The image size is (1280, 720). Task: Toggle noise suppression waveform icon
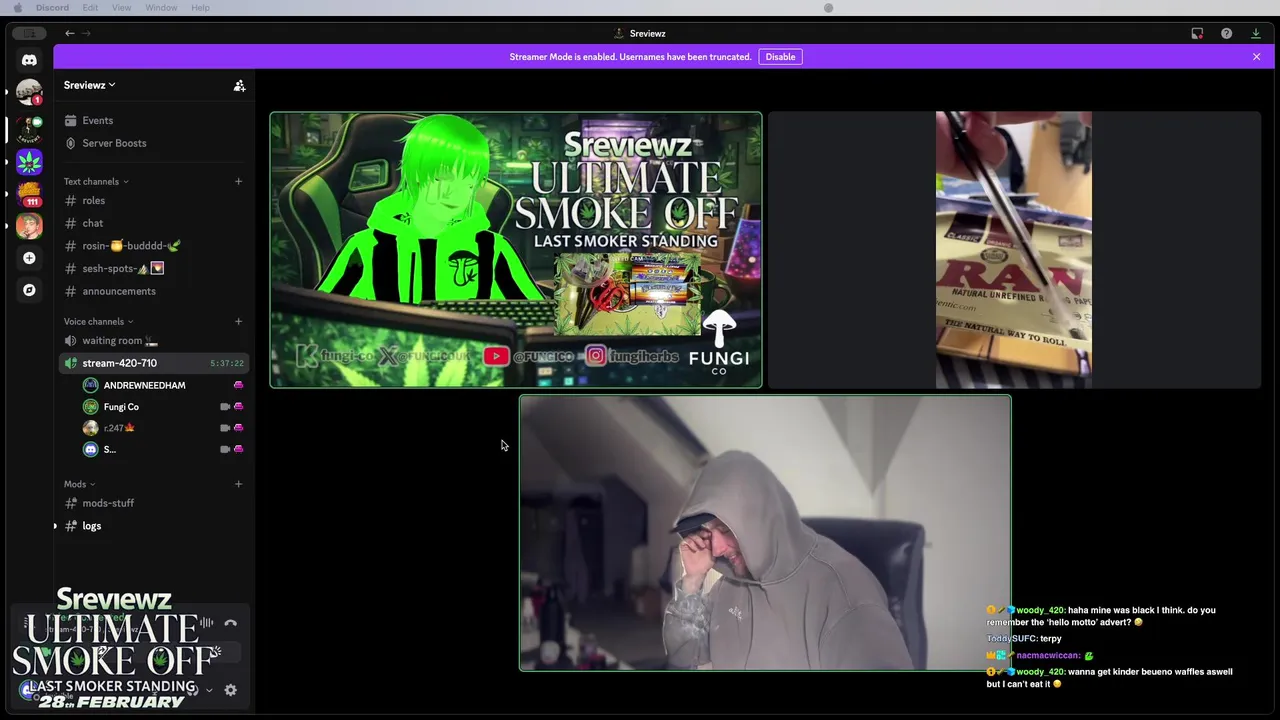click(x=206, y=623)
